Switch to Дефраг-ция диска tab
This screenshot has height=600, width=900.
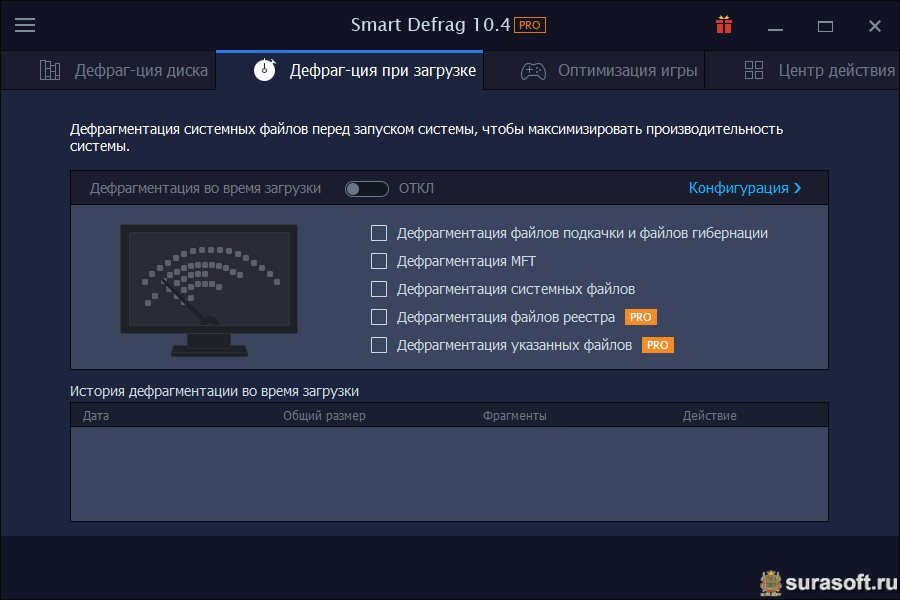[x=108, y=70]
